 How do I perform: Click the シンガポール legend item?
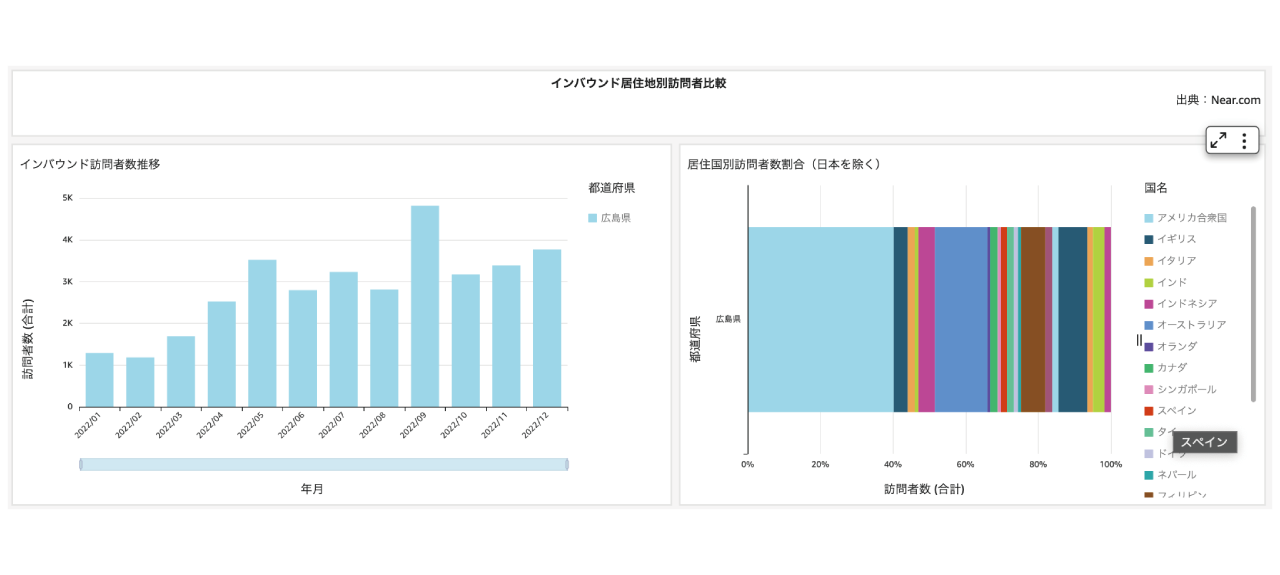pos(1186,389)
